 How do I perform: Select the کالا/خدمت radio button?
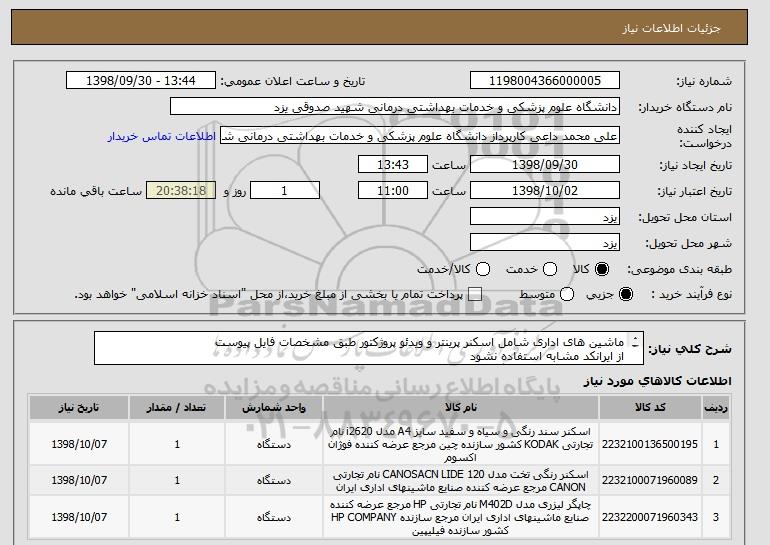(483, 269)
